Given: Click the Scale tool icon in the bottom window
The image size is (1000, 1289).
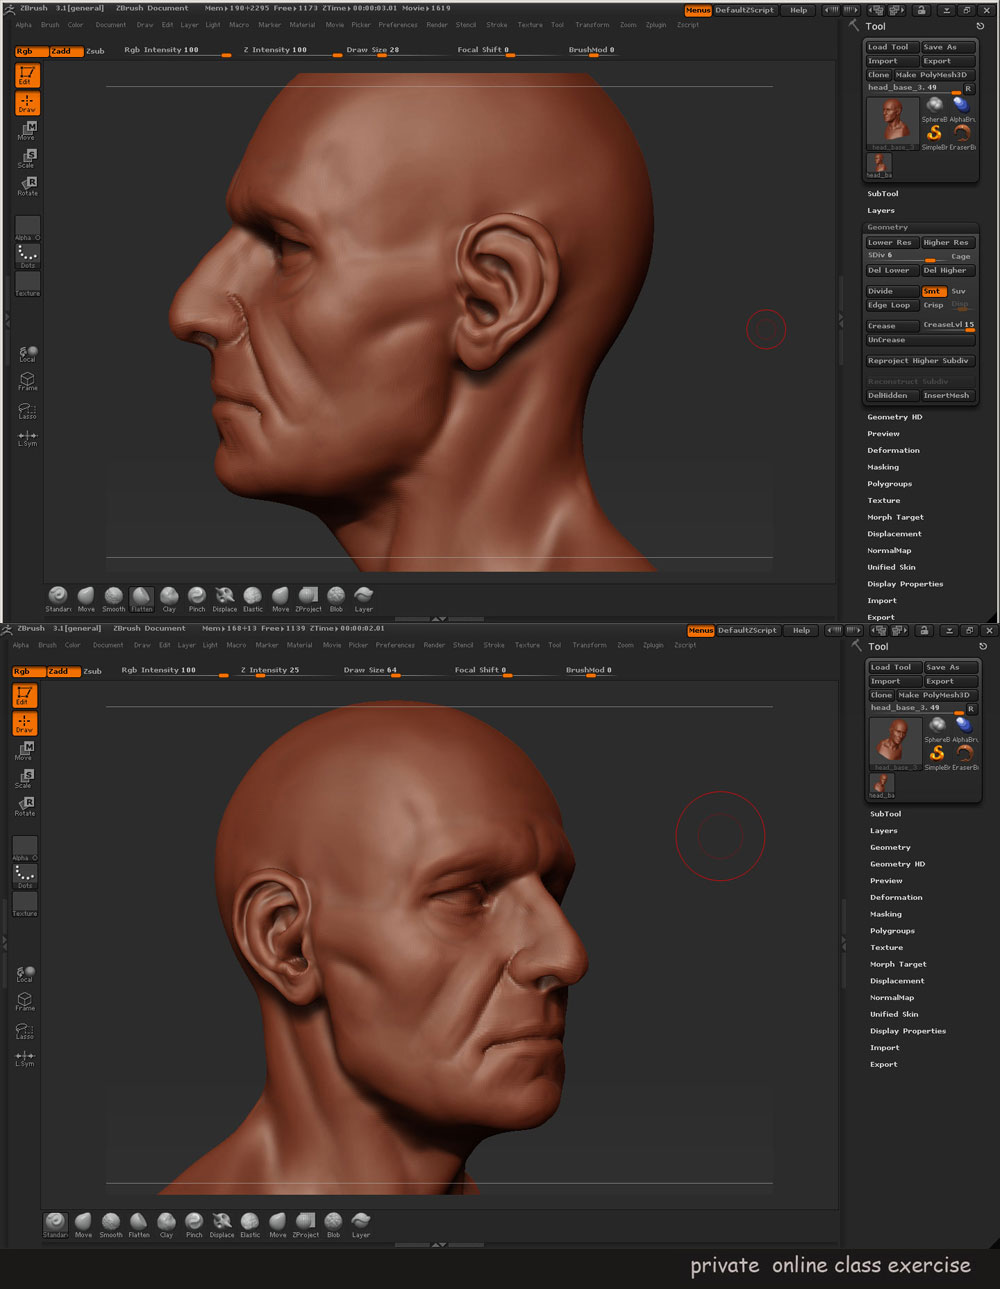Looking at the screenshot, I should click(25, 777).
